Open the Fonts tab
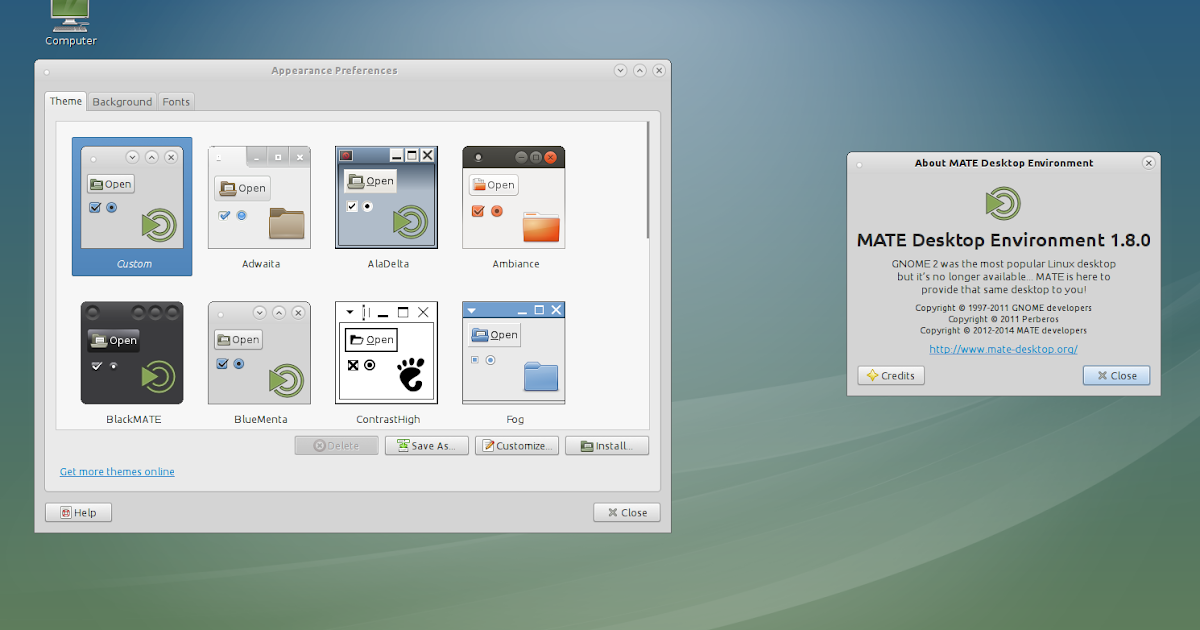 (176, 102)
